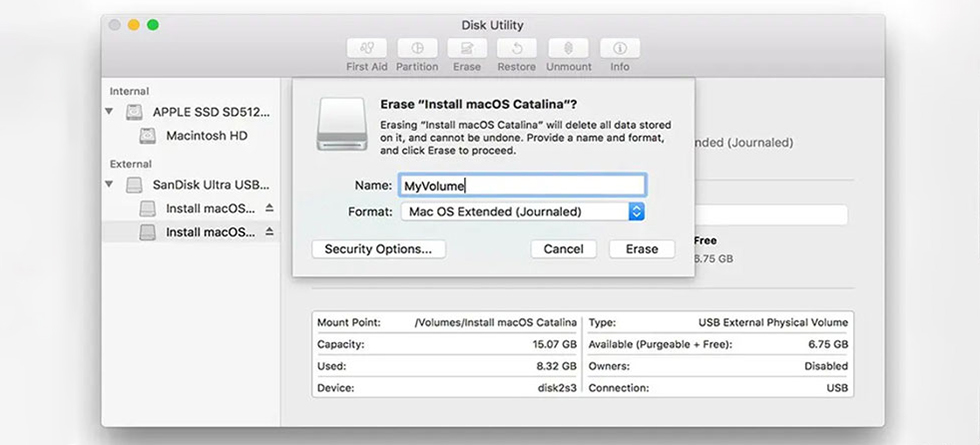Click the Restore toolbar icon
The image size is (980, 445).
coord(517,48)
